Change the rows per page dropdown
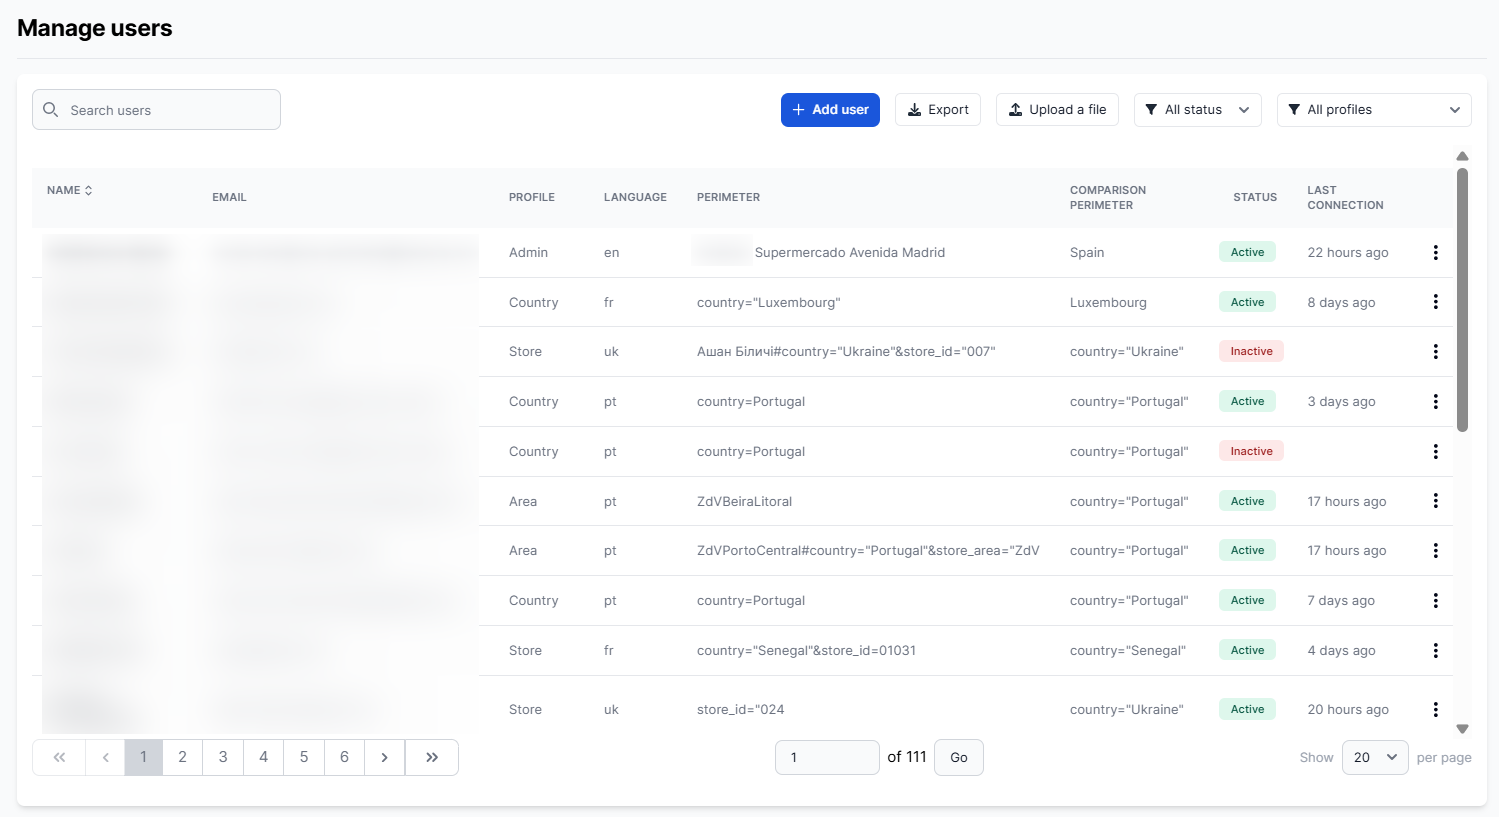The width and height of the screenshot is (1499, 817). pos(1374,757)
